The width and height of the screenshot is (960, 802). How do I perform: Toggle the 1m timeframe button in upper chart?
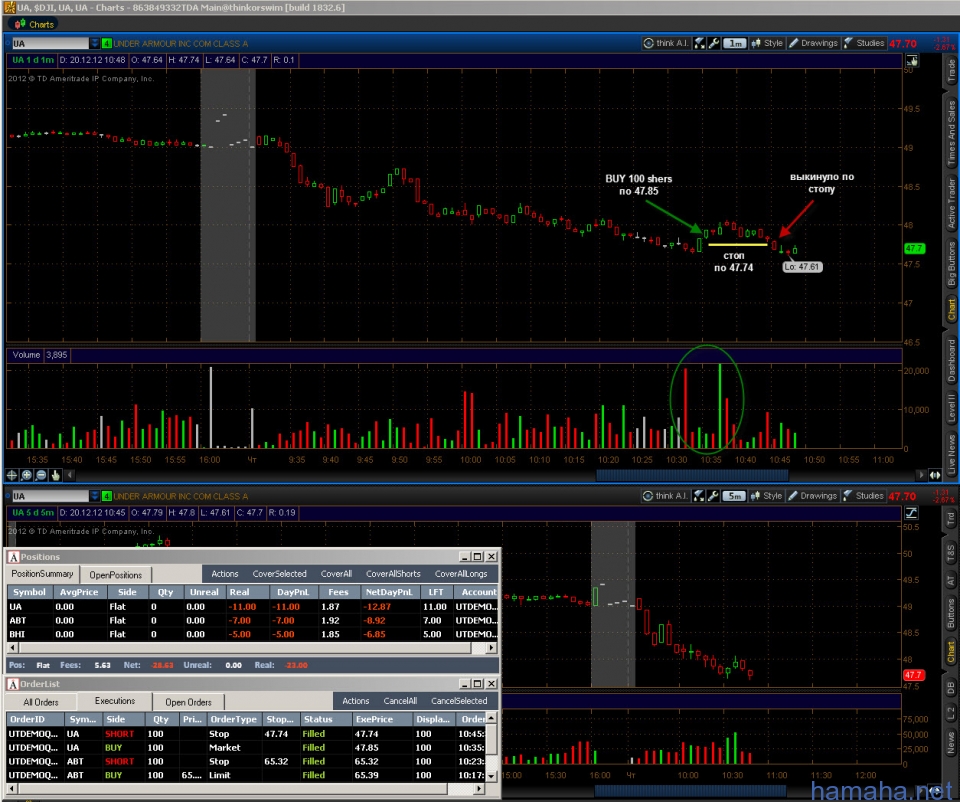(735, 43)
